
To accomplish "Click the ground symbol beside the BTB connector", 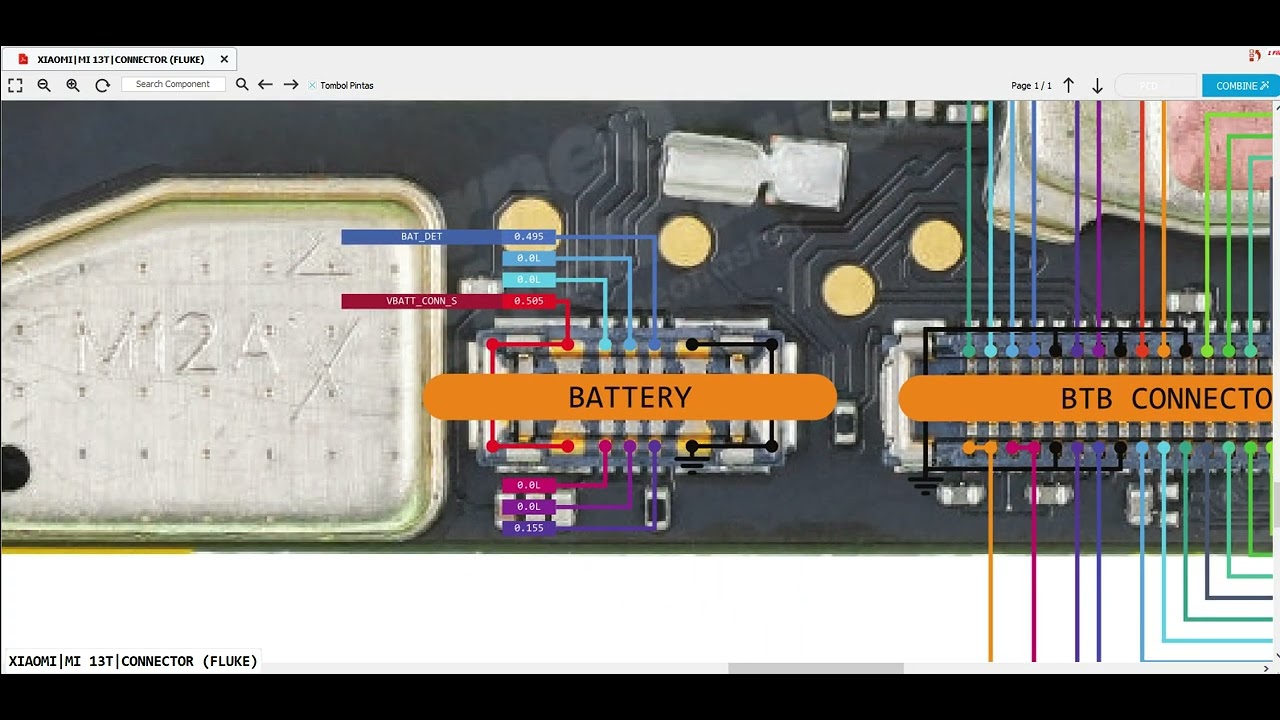I will (925, 486).
